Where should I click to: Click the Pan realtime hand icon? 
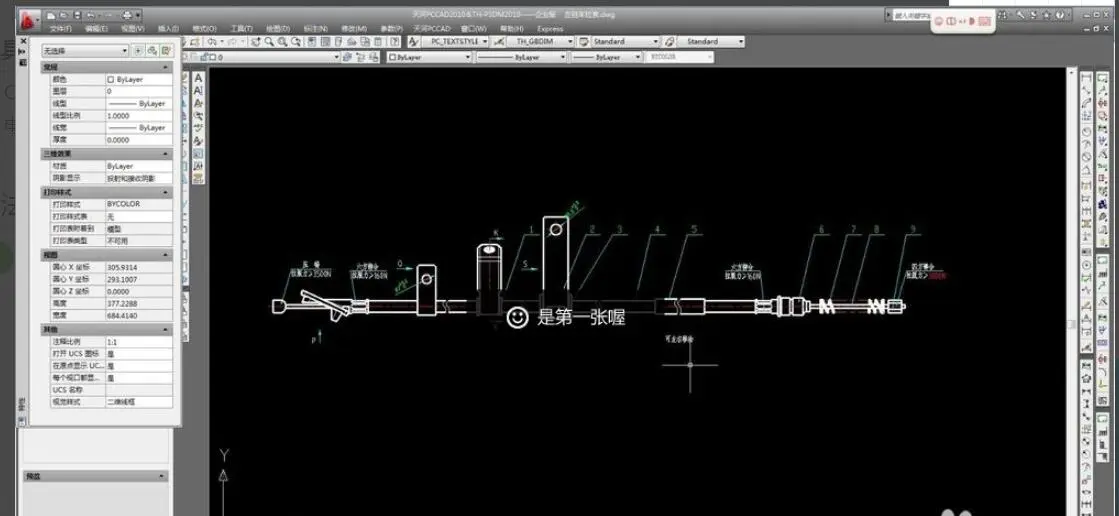[256, 42]
